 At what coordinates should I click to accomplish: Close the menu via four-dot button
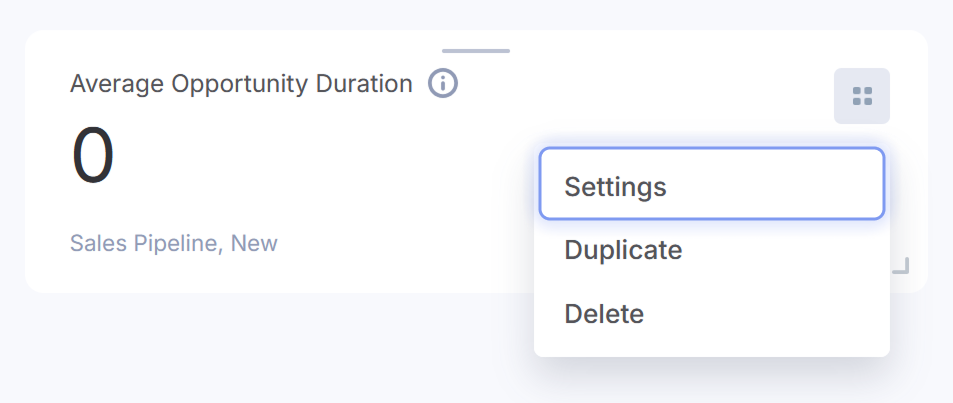tap(862, 96)
